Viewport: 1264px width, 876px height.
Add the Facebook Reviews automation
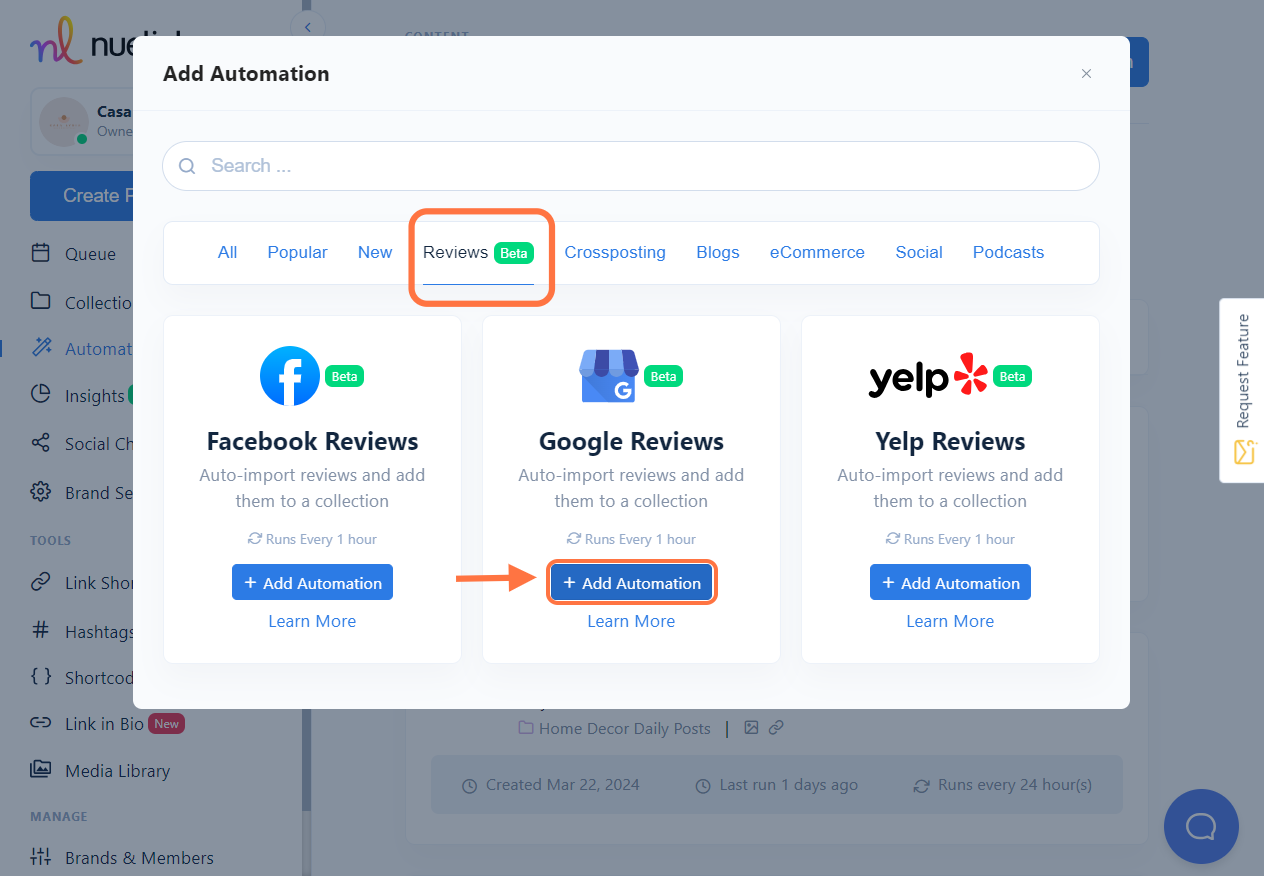coord(312,583)
